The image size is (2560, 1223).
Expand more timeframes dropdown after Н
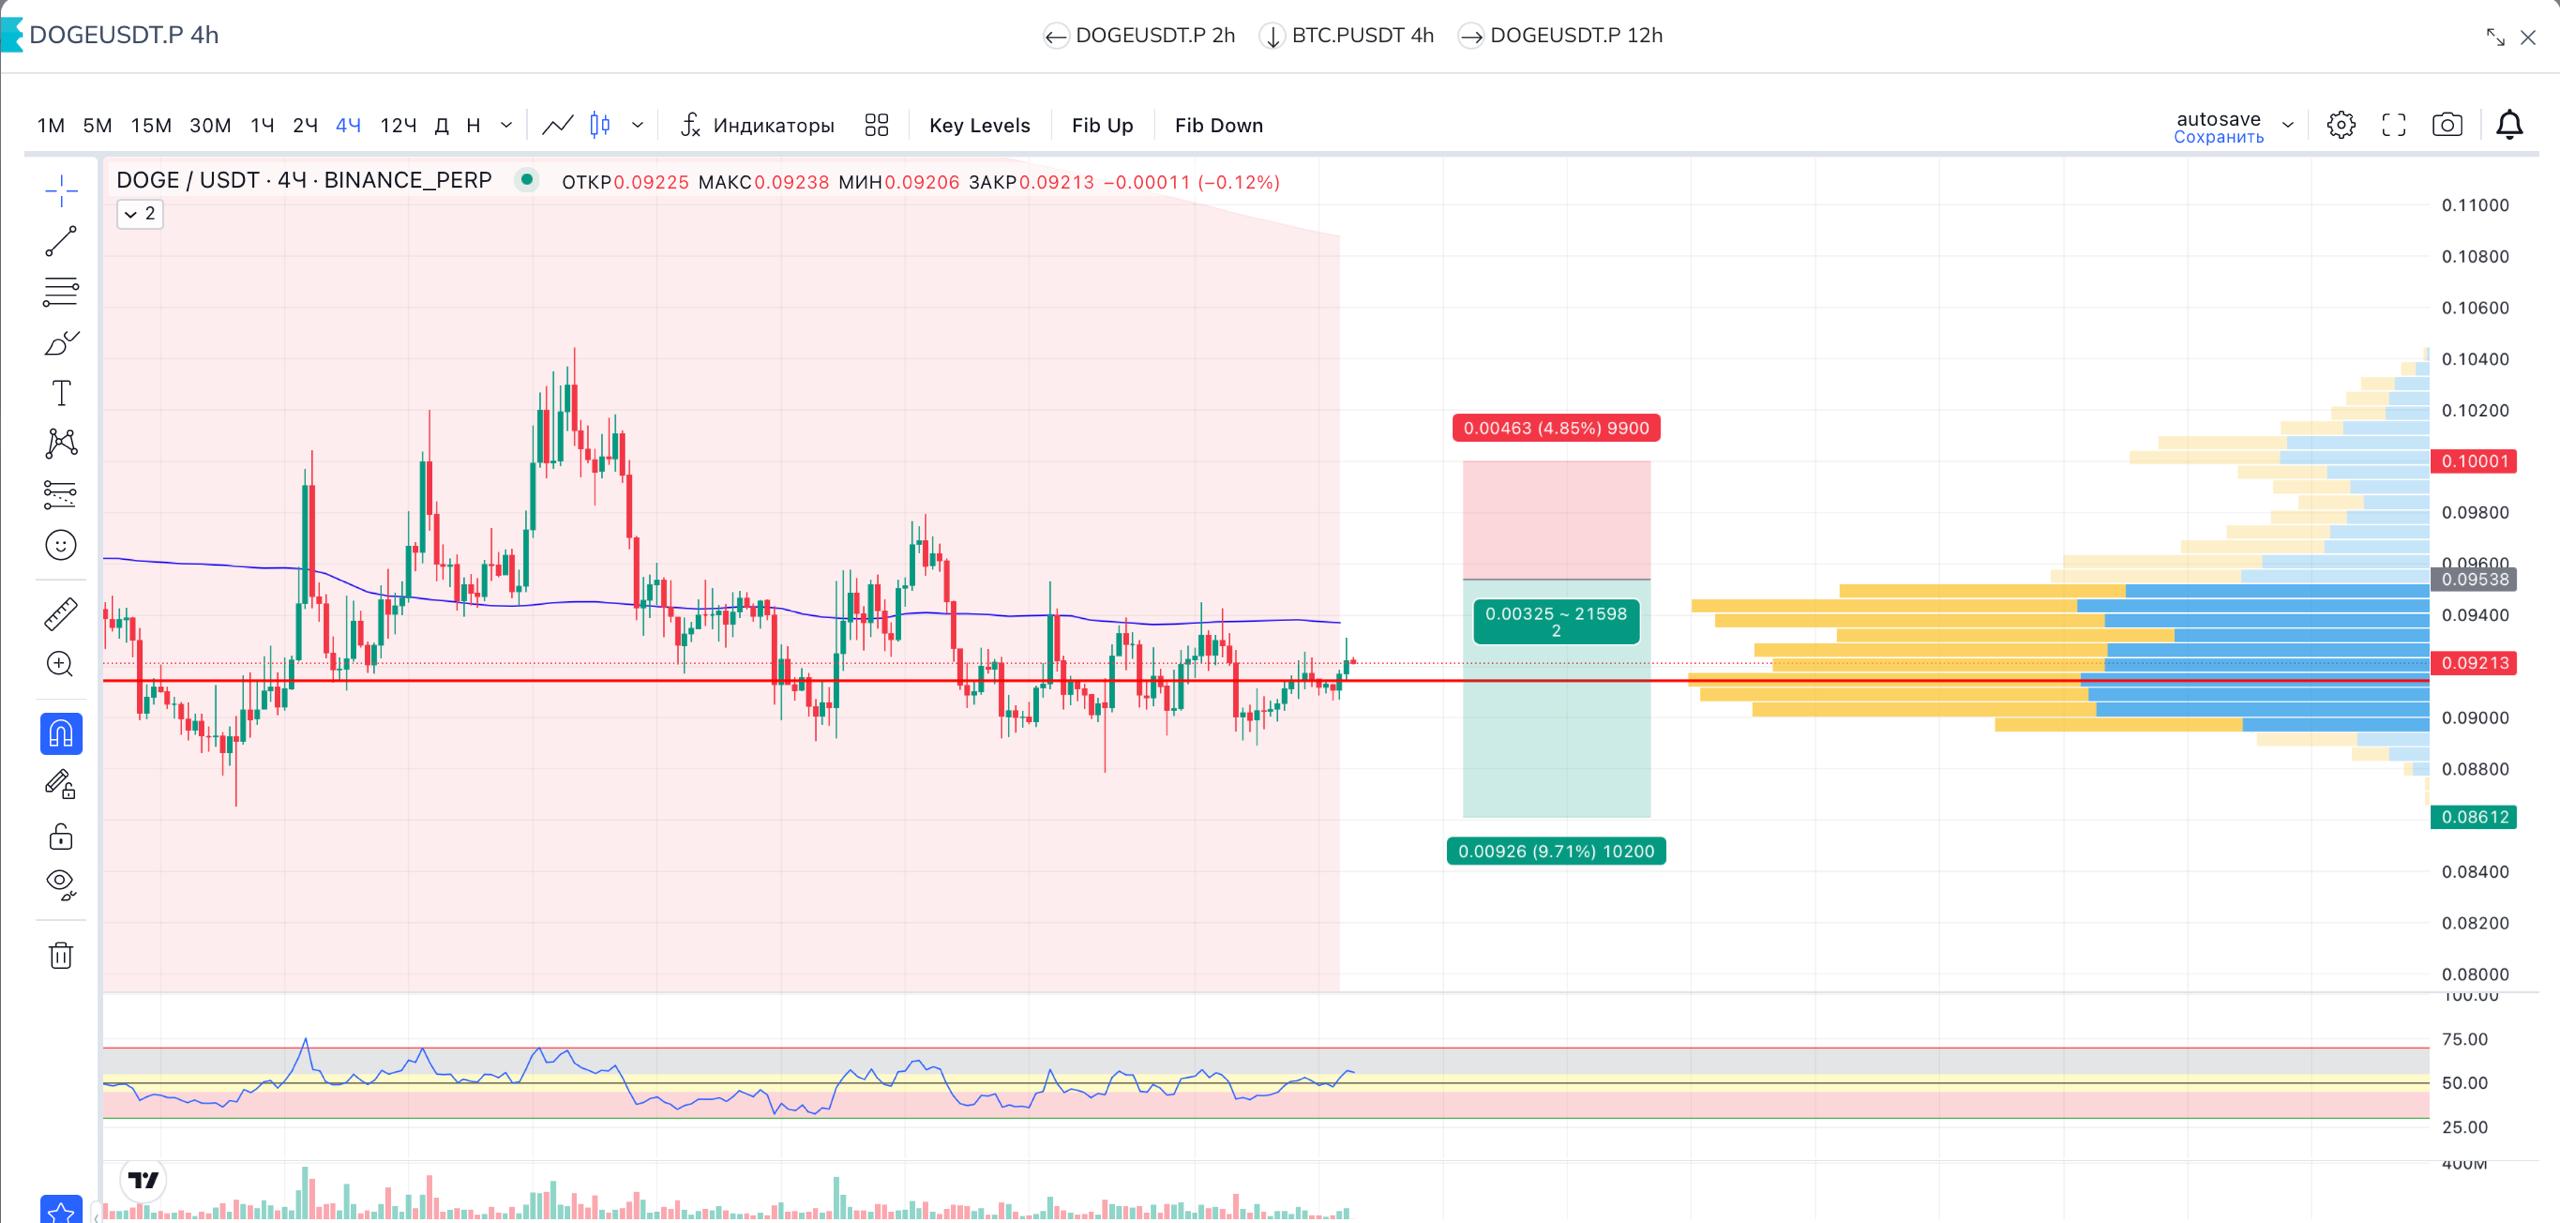pos(506,125)
